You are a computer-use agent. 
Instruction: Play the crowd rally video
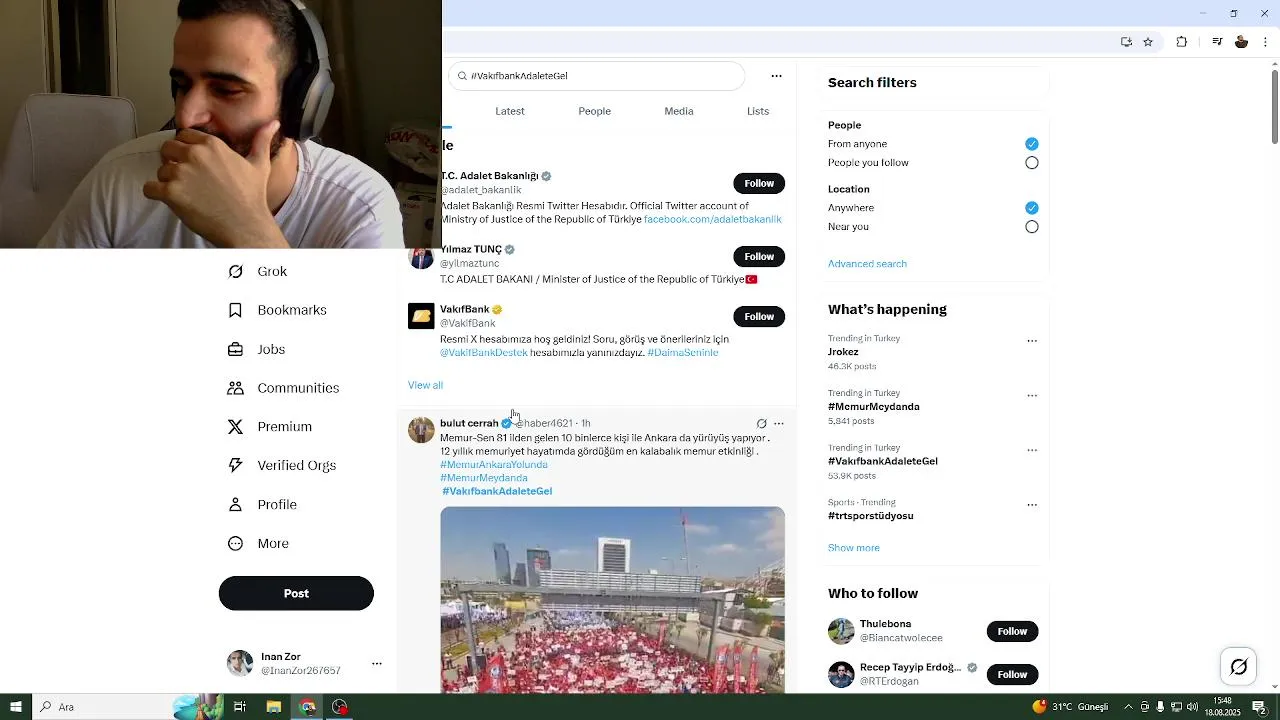[x=612, y=600]
